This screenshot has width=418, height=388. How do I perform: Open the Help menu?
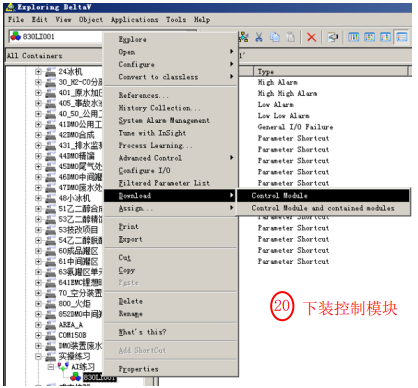[x=202, y=20]
